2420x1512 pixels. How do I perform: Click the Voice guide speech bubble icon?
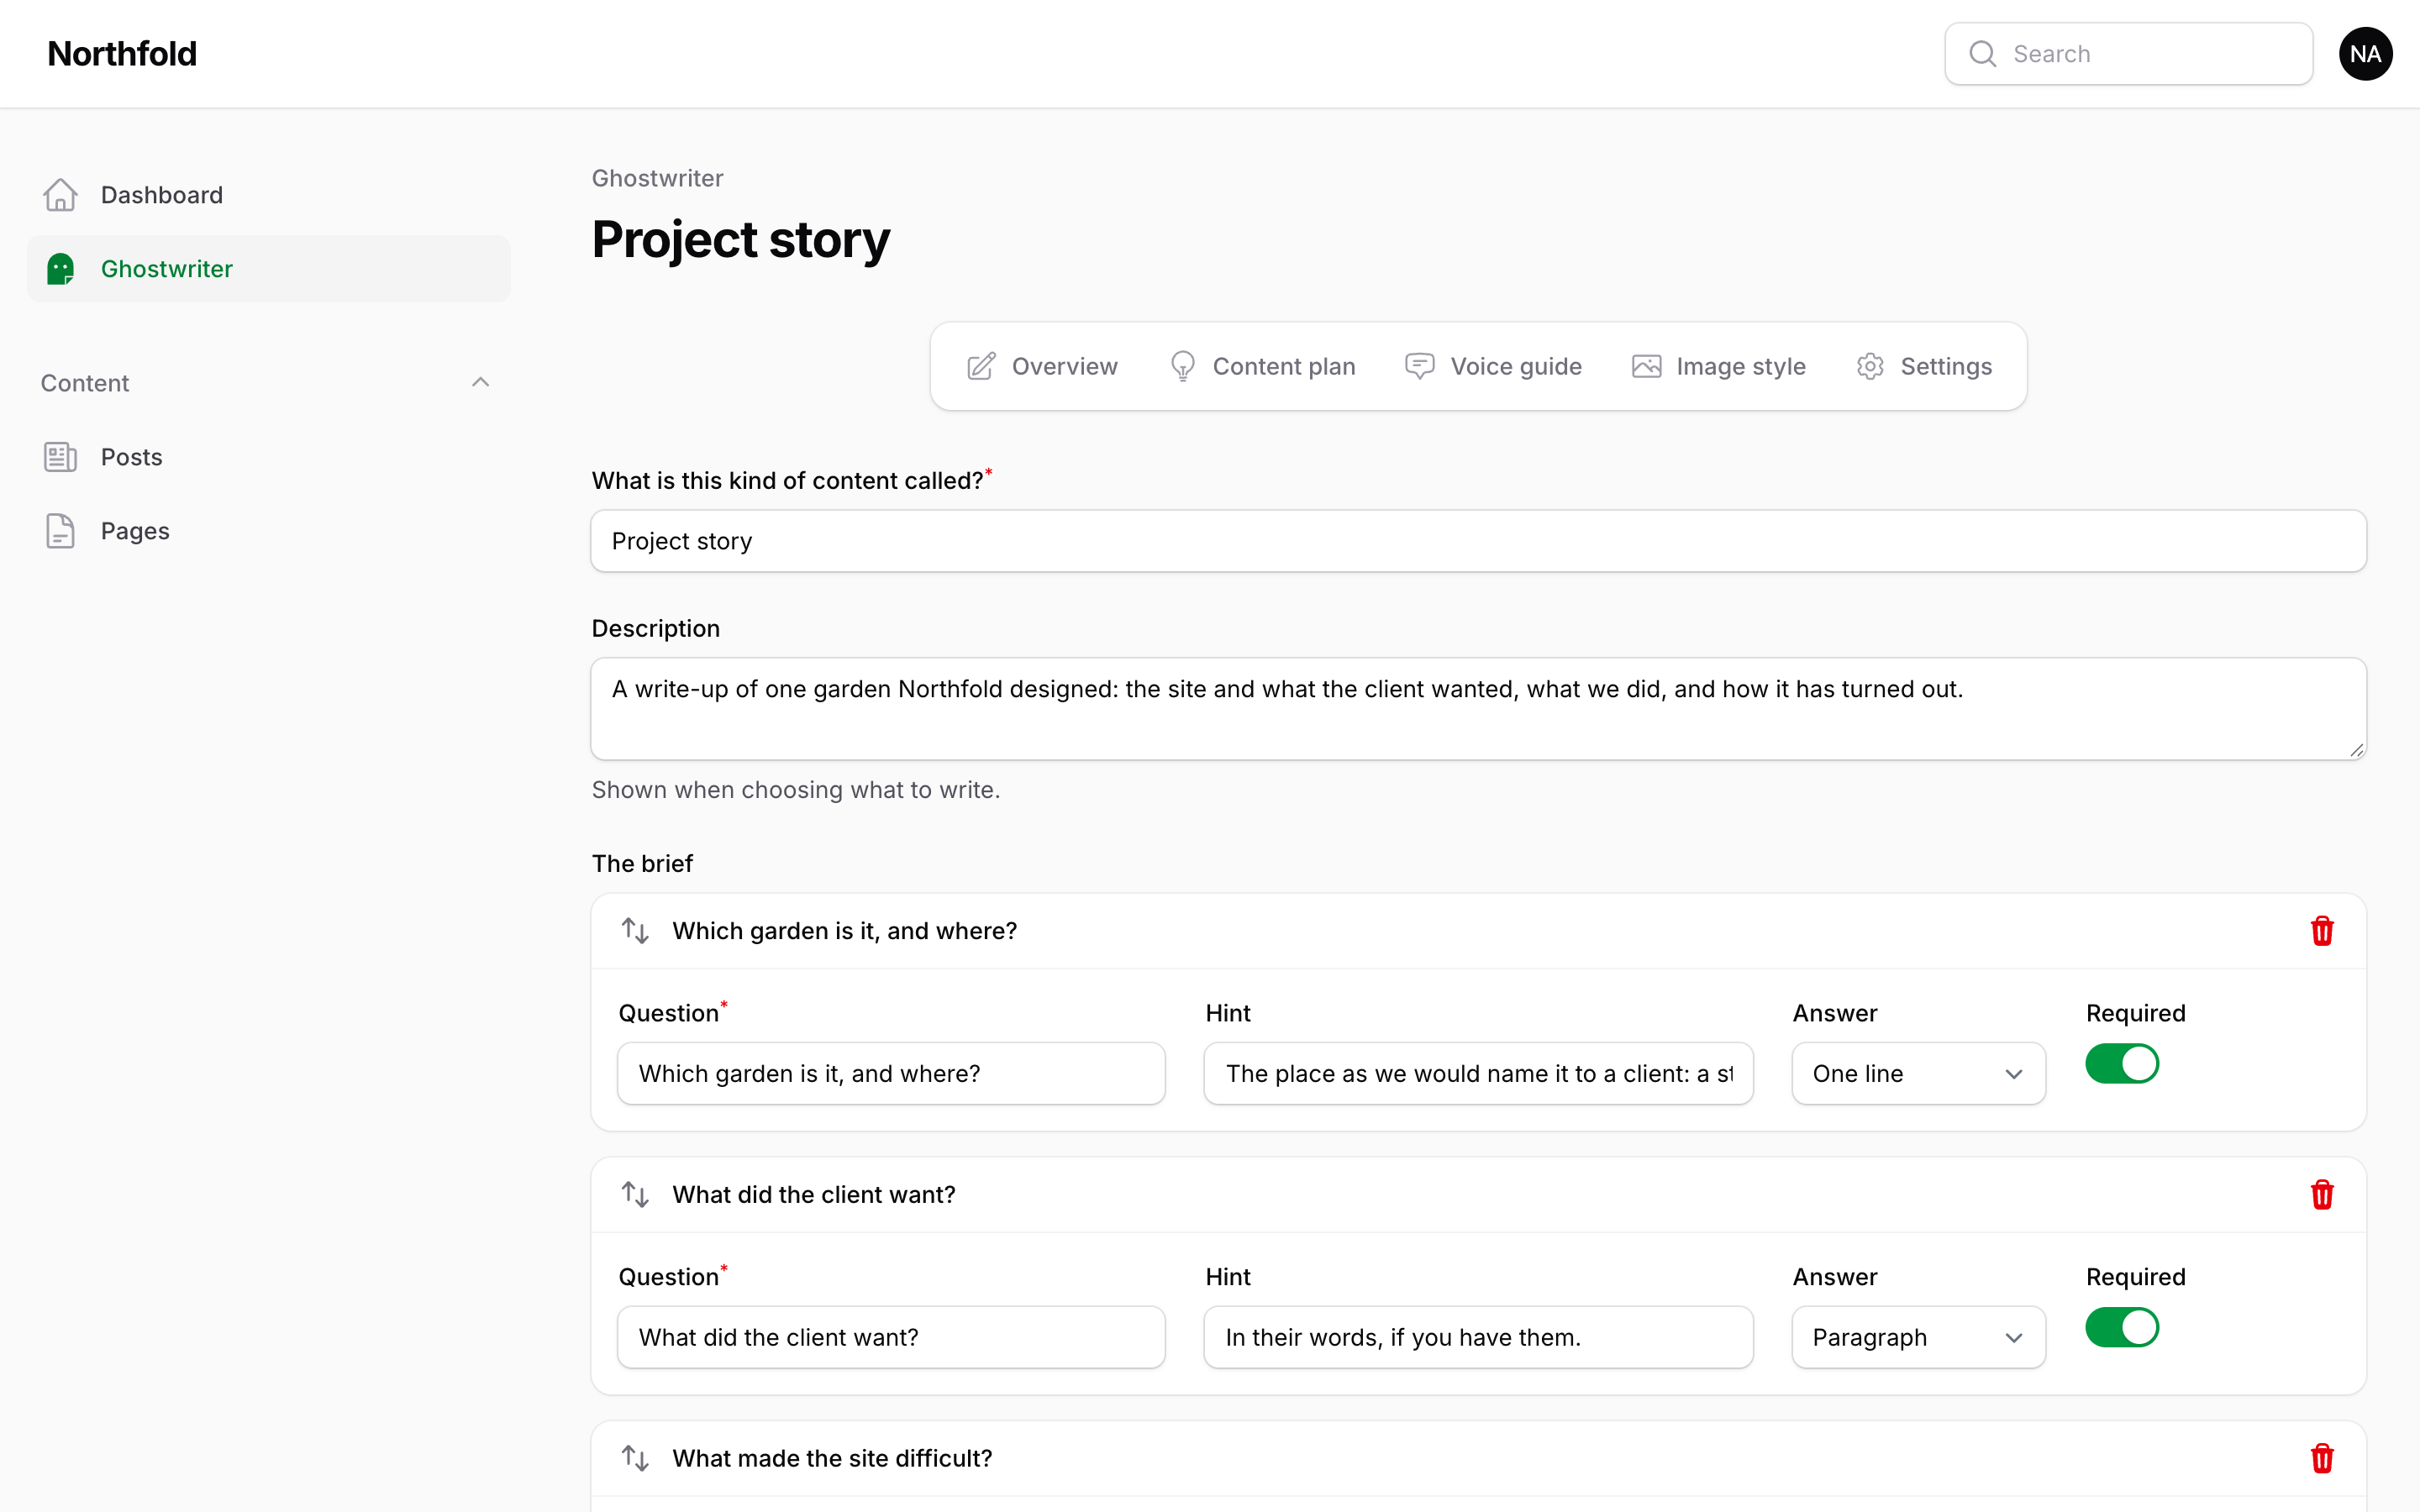point(1419,367)
